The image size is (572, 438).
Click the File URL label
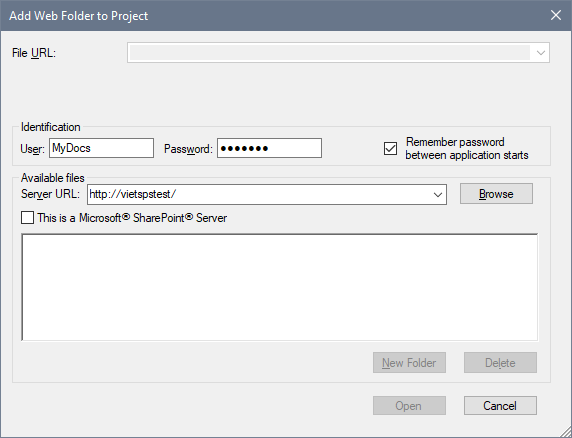tap(34, 53)
